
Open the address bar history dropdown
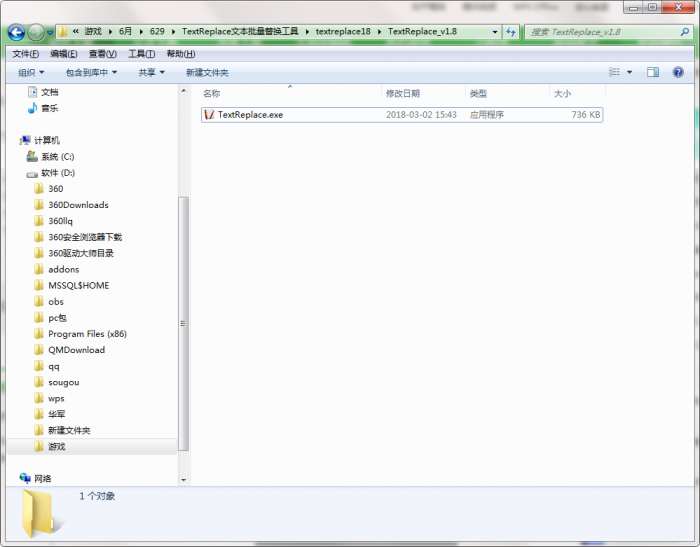[x=495, y=32]
